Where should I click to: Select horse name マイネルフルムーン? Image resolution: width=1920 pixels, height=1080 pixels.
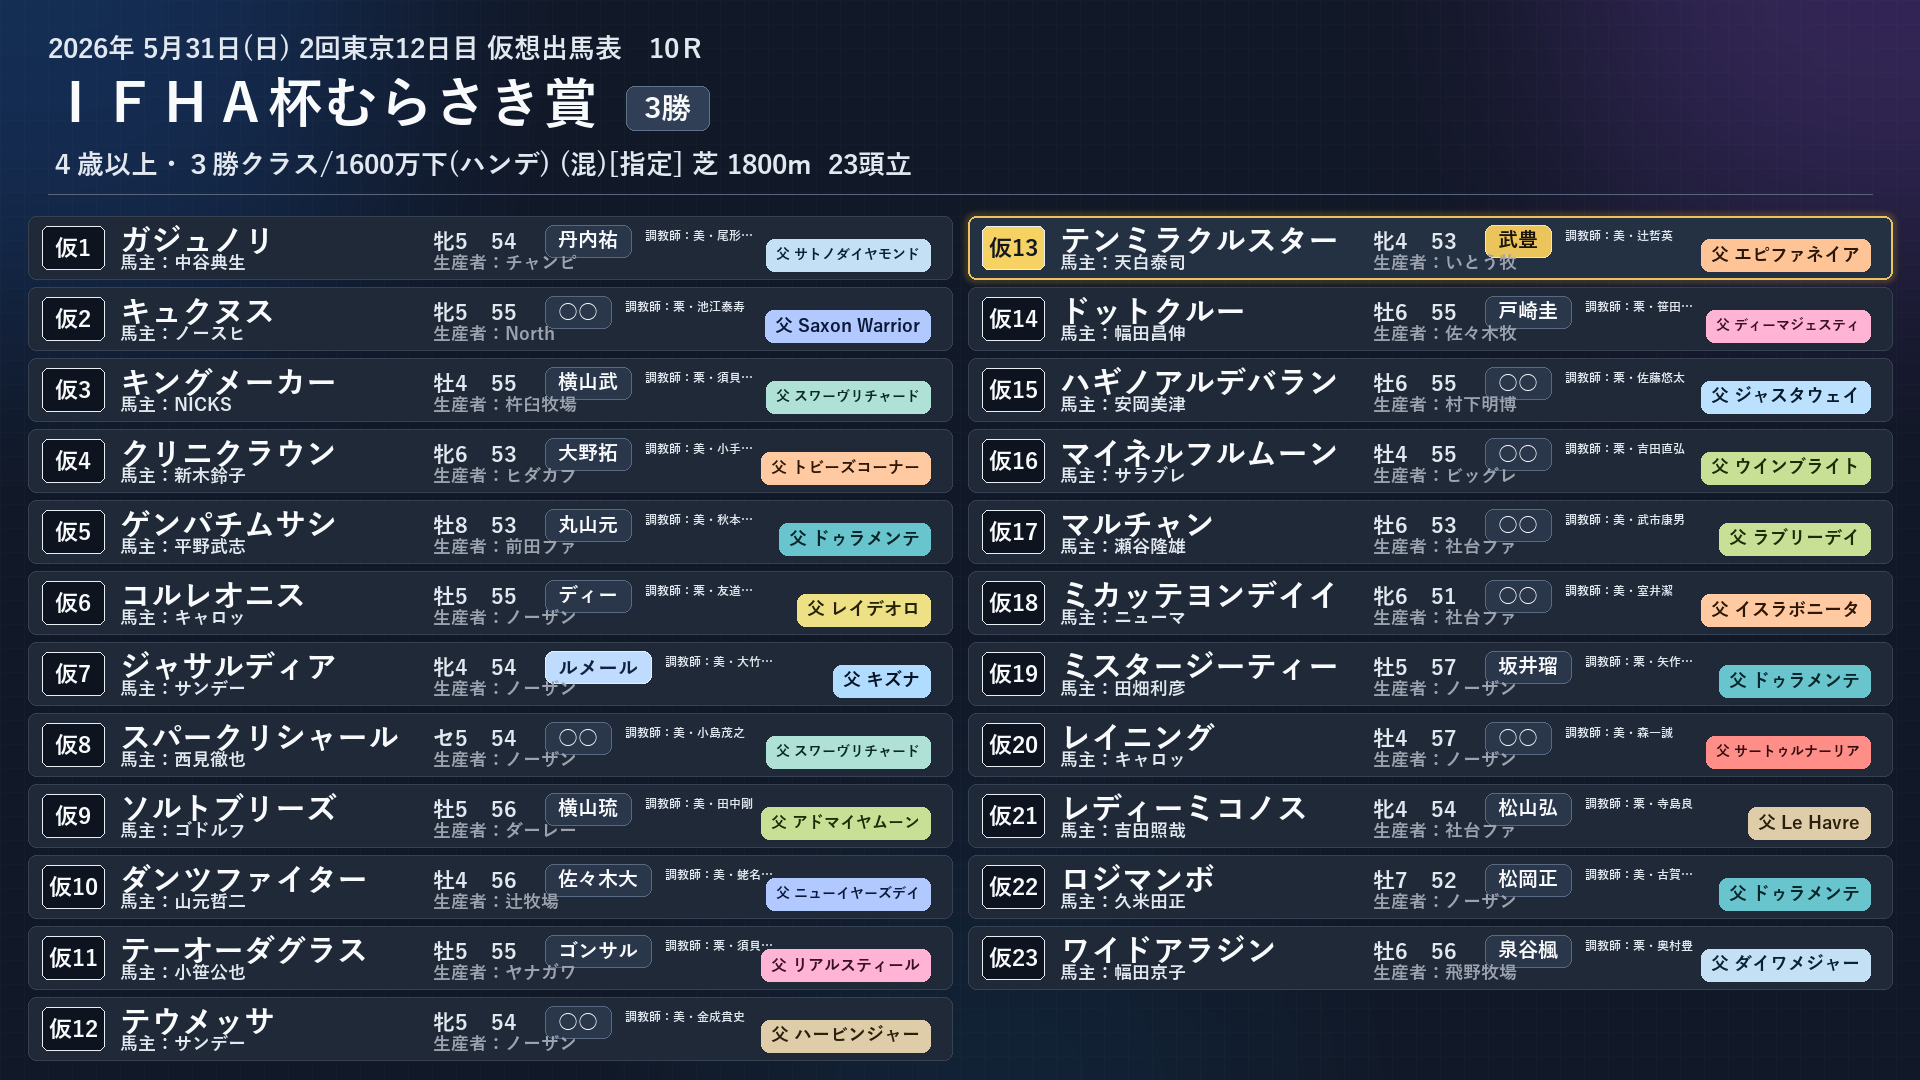click(1199, 453)
